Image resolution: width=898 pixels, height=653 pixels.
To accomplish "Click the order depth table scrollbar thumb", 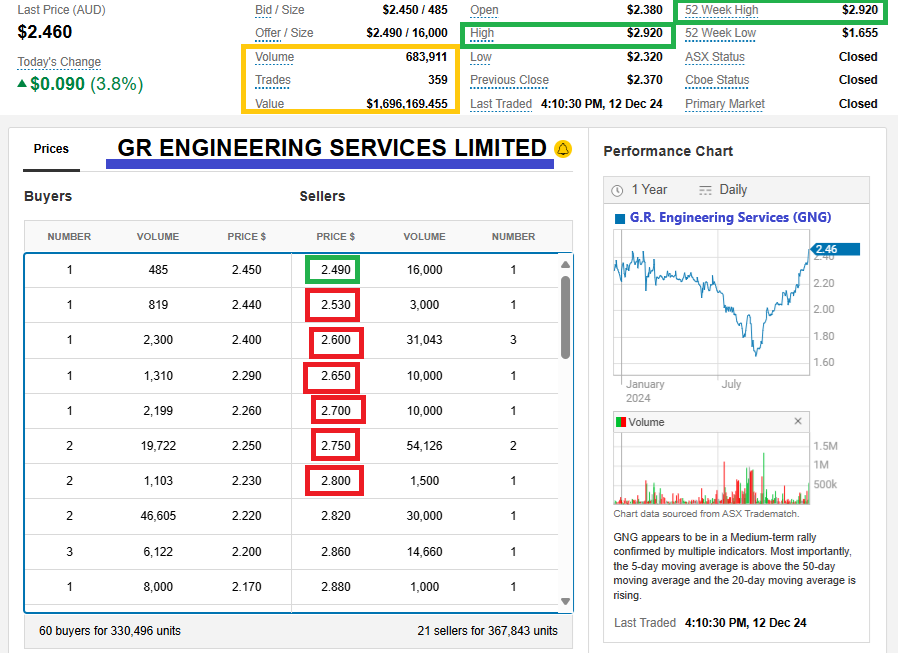I will (x=565, y=315).
